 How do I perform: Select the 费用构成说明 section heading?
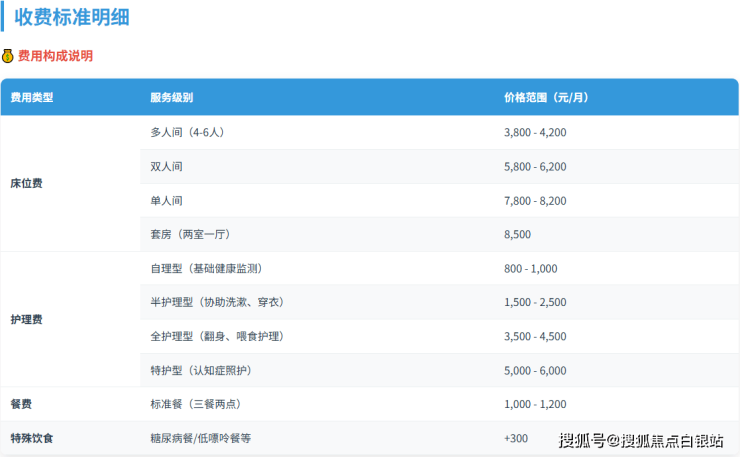55,56
